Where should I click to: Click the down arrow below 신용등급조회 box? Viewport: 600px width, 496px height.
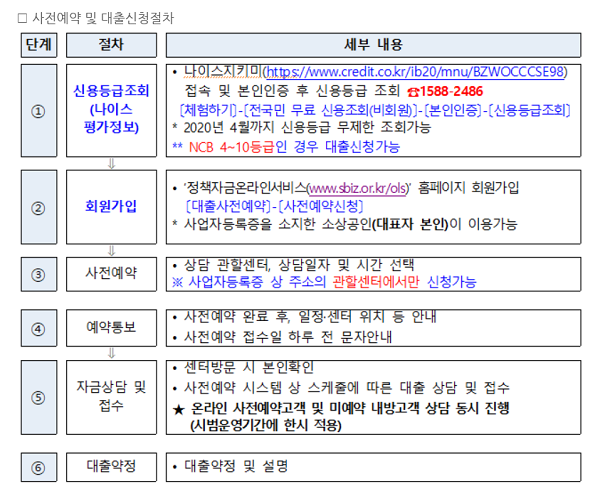[x=112, y=163]
